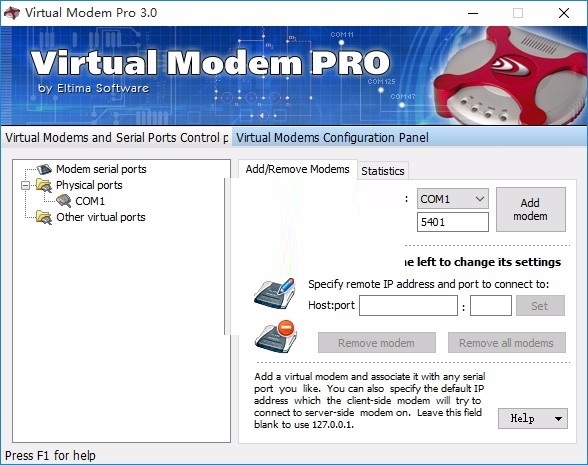Viewport: 588px width, 465px height.
Task: Collapse the Physical ports tree node
Action: [x=26, y=185]
